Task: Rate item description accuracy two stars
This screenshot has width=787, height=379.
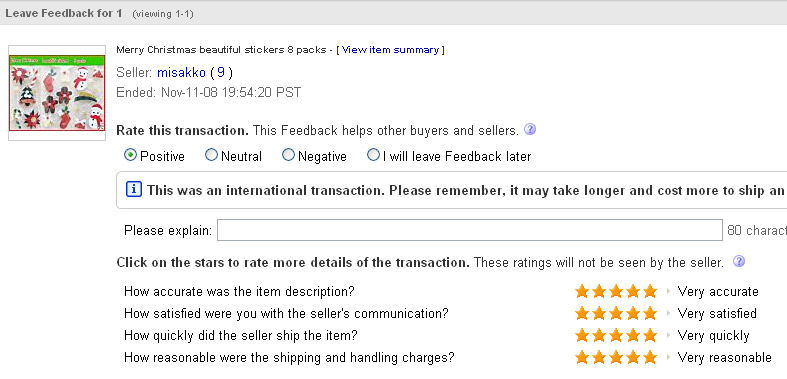Action: click(599, 291)
